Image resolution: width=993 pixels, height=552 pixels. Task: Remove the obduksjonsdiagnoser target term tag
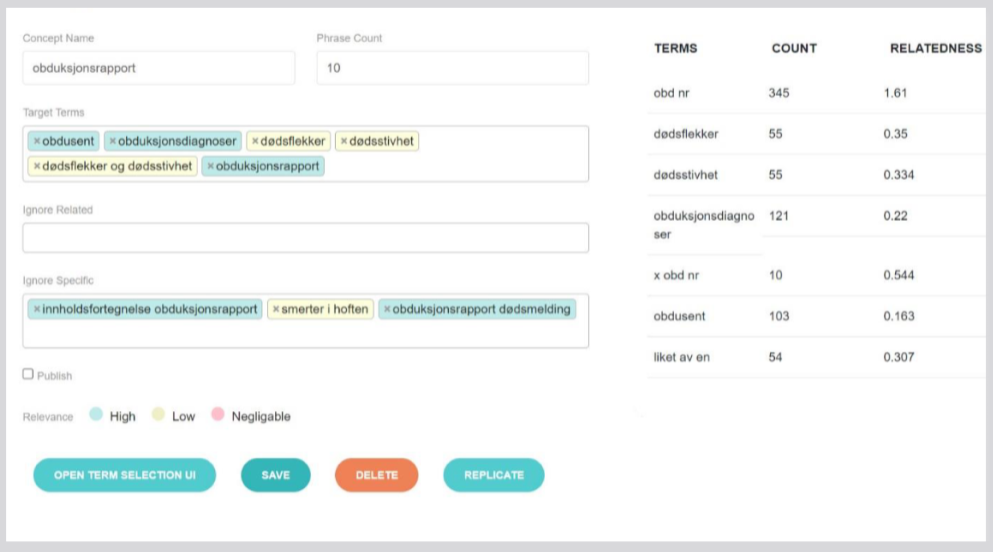pyautogui.click(x=113, y=141)
